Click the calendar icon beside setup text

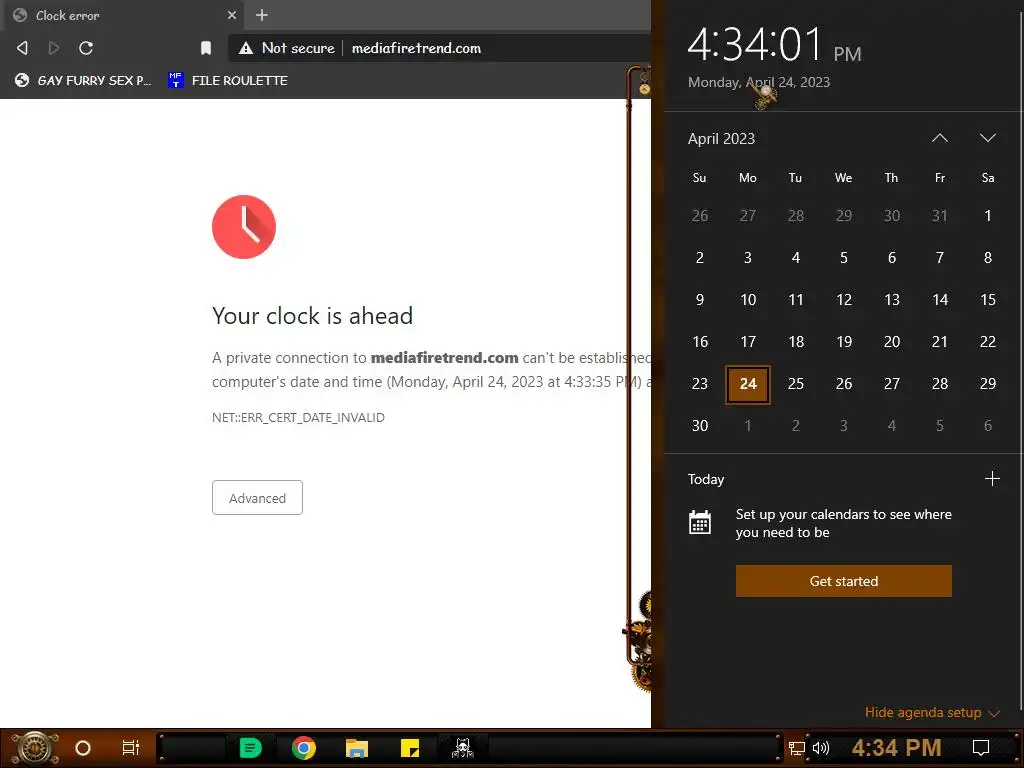click(x=699, y=522)
